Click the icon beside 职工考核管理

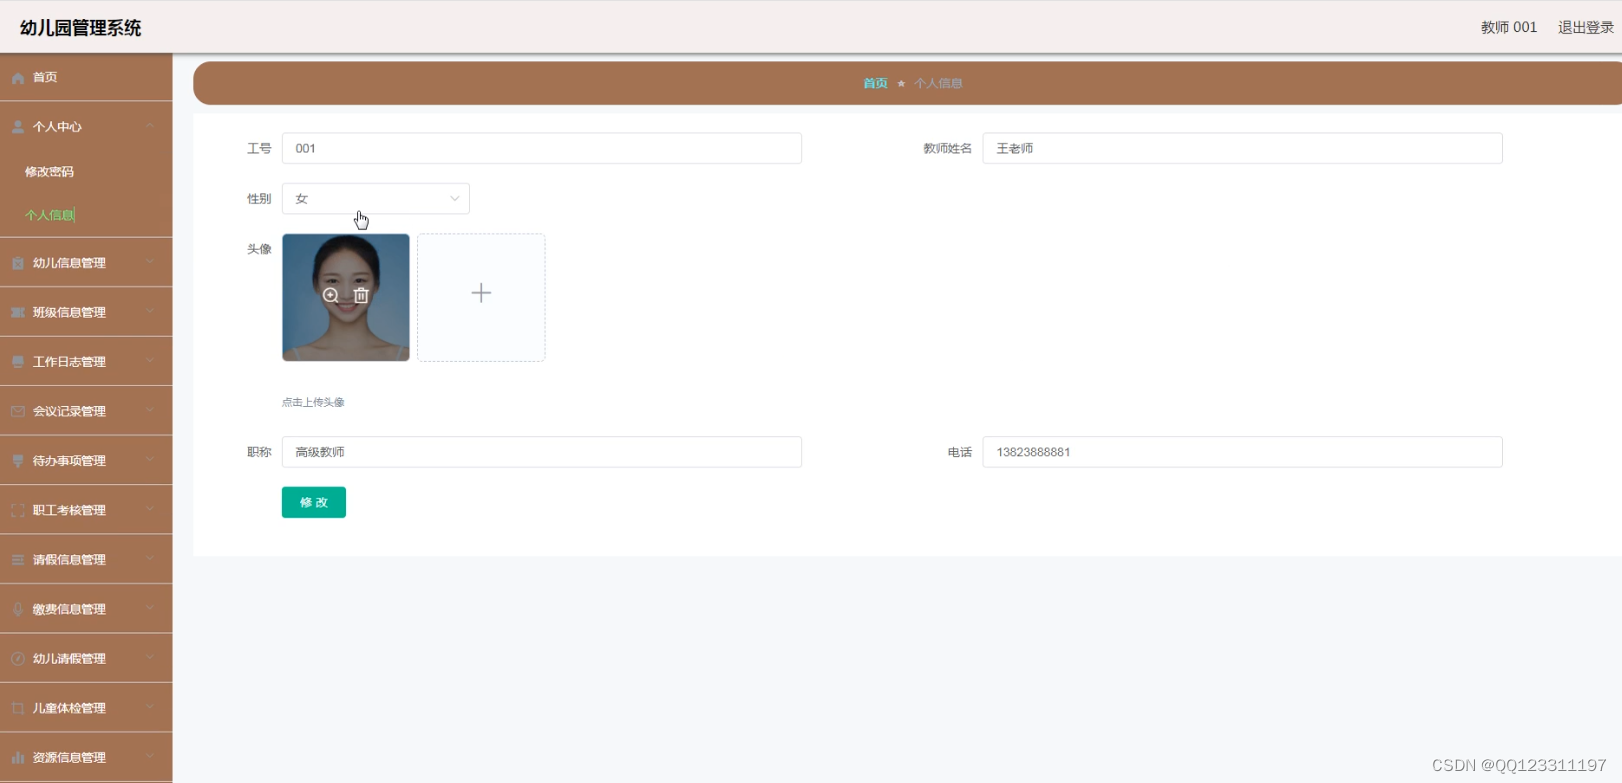[x=18, y=510]
